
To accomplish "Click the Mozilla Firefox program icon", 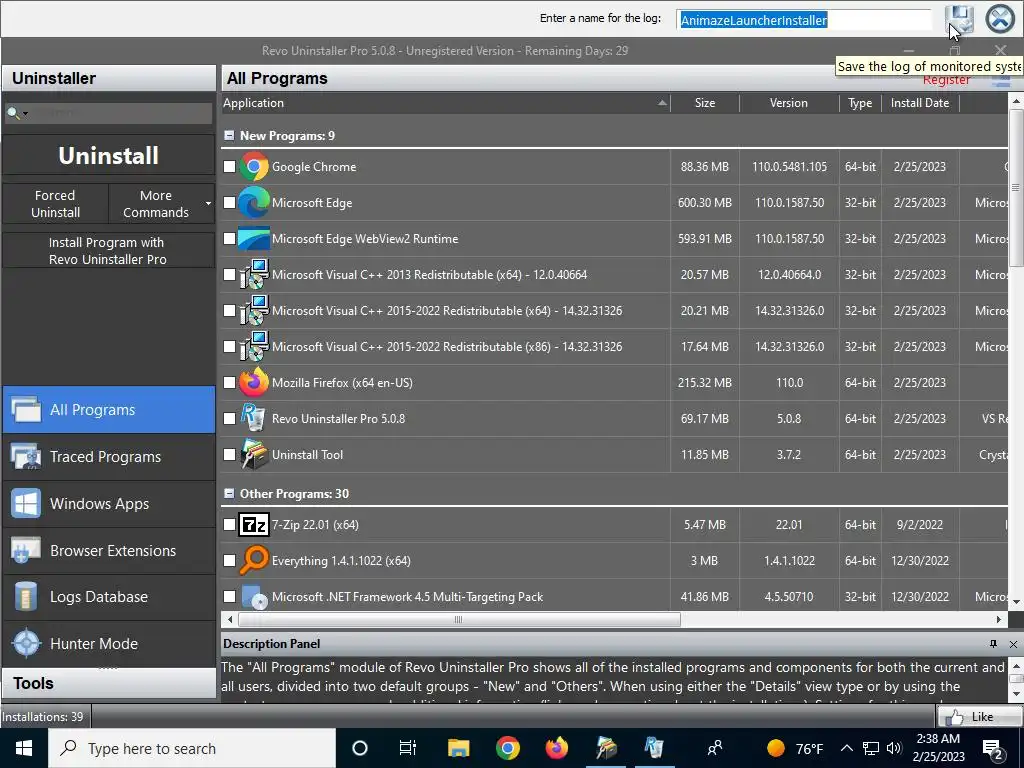I will pos(253,382).
